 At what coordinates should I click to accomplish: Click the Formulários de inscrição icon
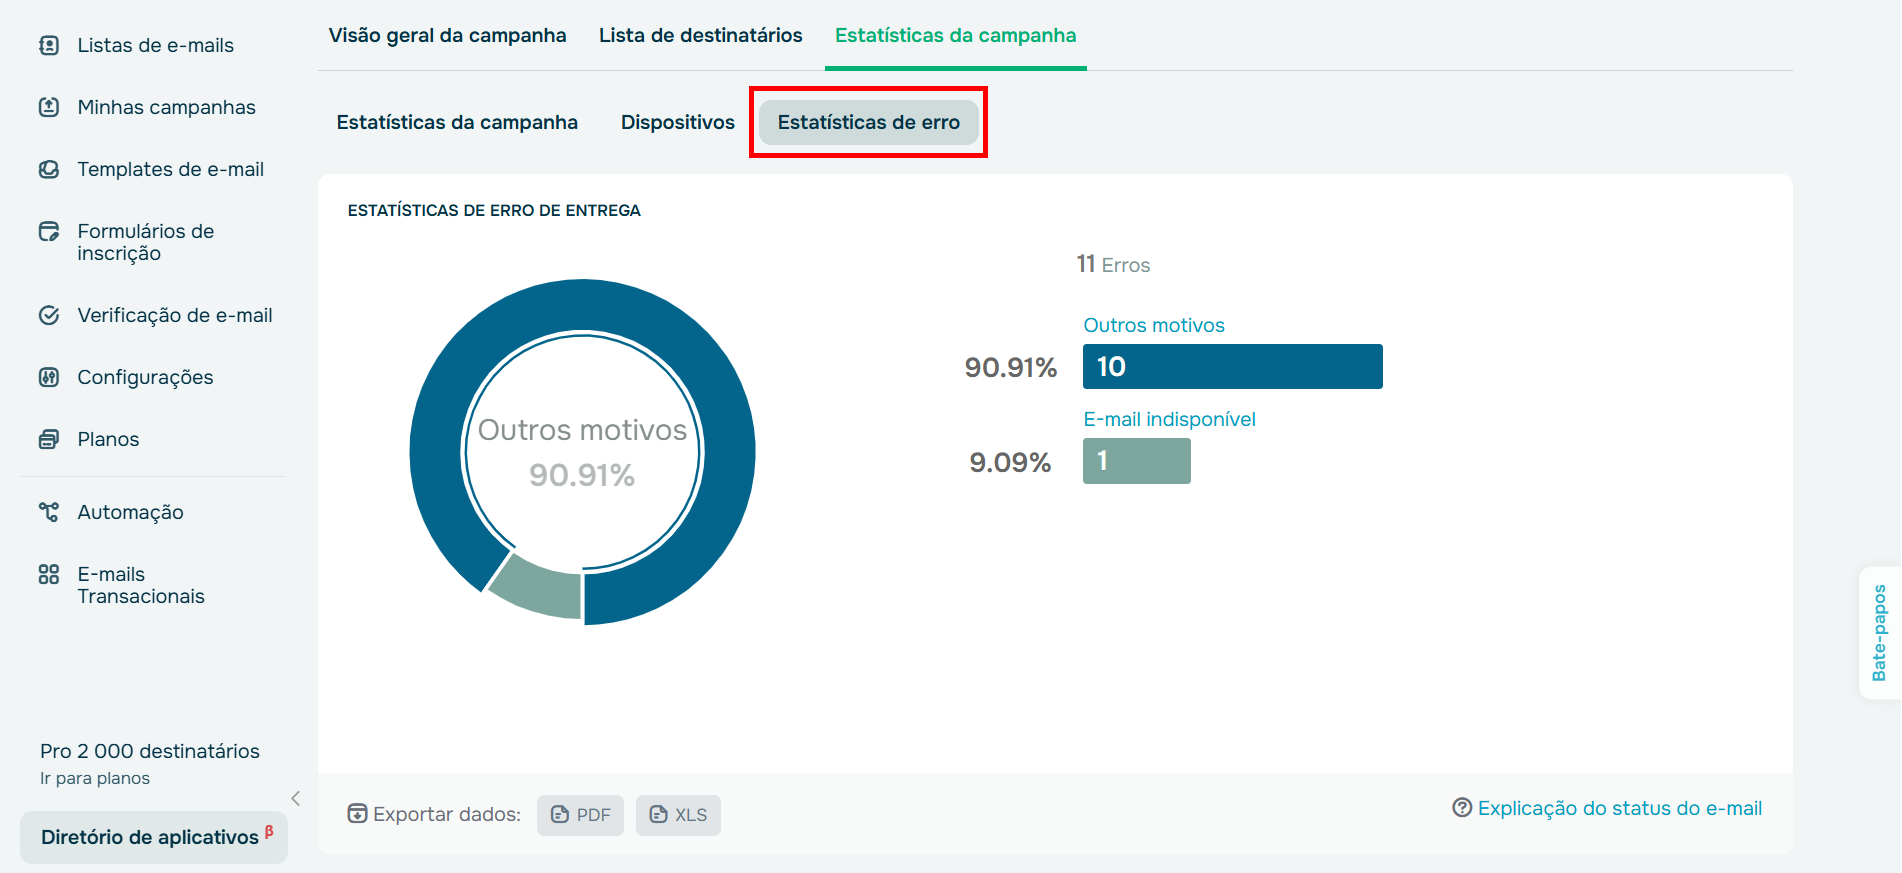49,232
